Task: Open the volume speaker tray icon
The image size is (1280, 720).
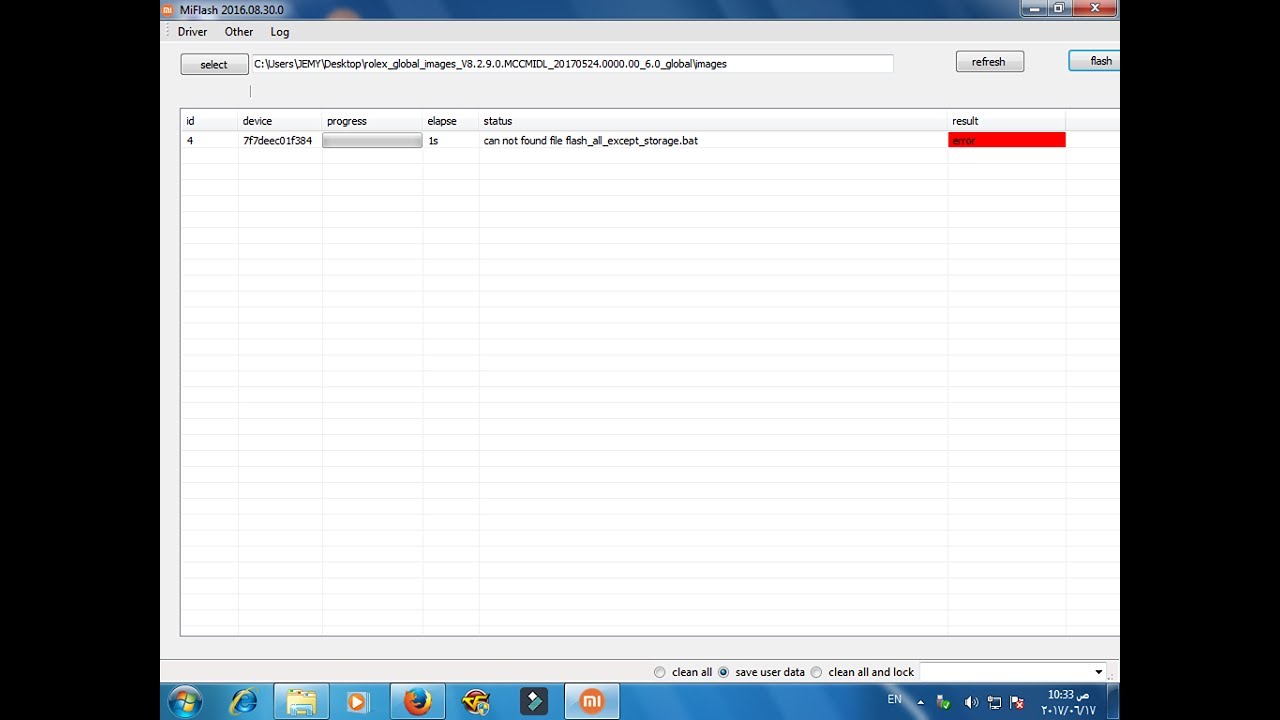Action: coord(970,702)
